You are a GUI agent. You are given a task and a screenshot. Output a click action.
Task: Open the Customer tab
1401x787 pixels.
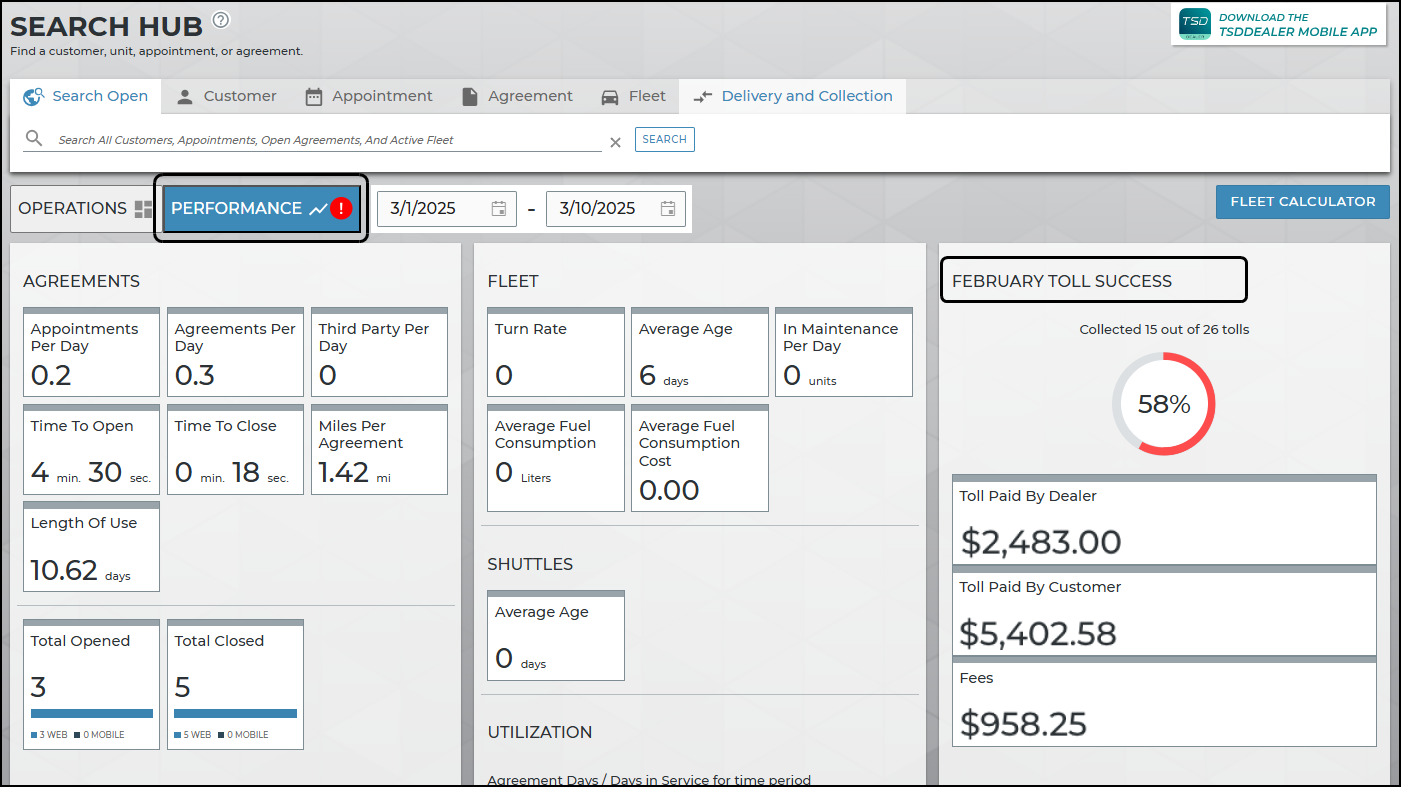pos(227,96)
